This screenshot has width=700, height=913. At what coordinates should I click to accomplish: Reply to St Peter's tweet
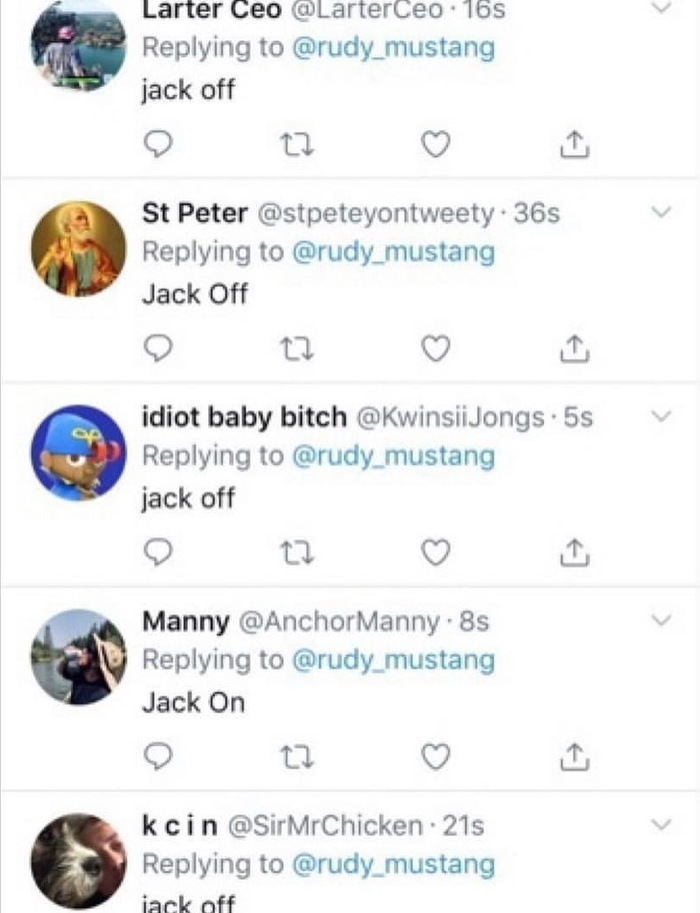[160, 350]
